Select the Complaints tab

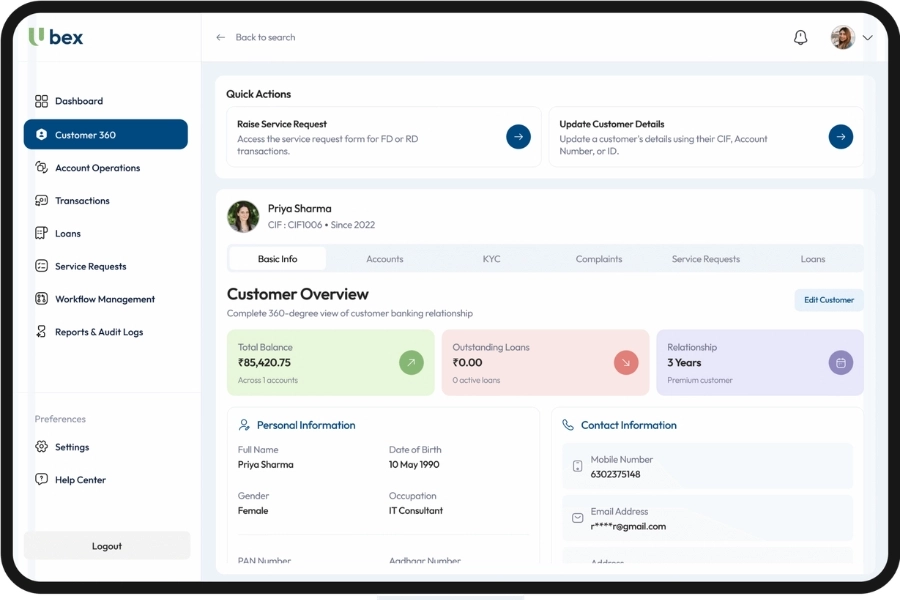(598, 259)
